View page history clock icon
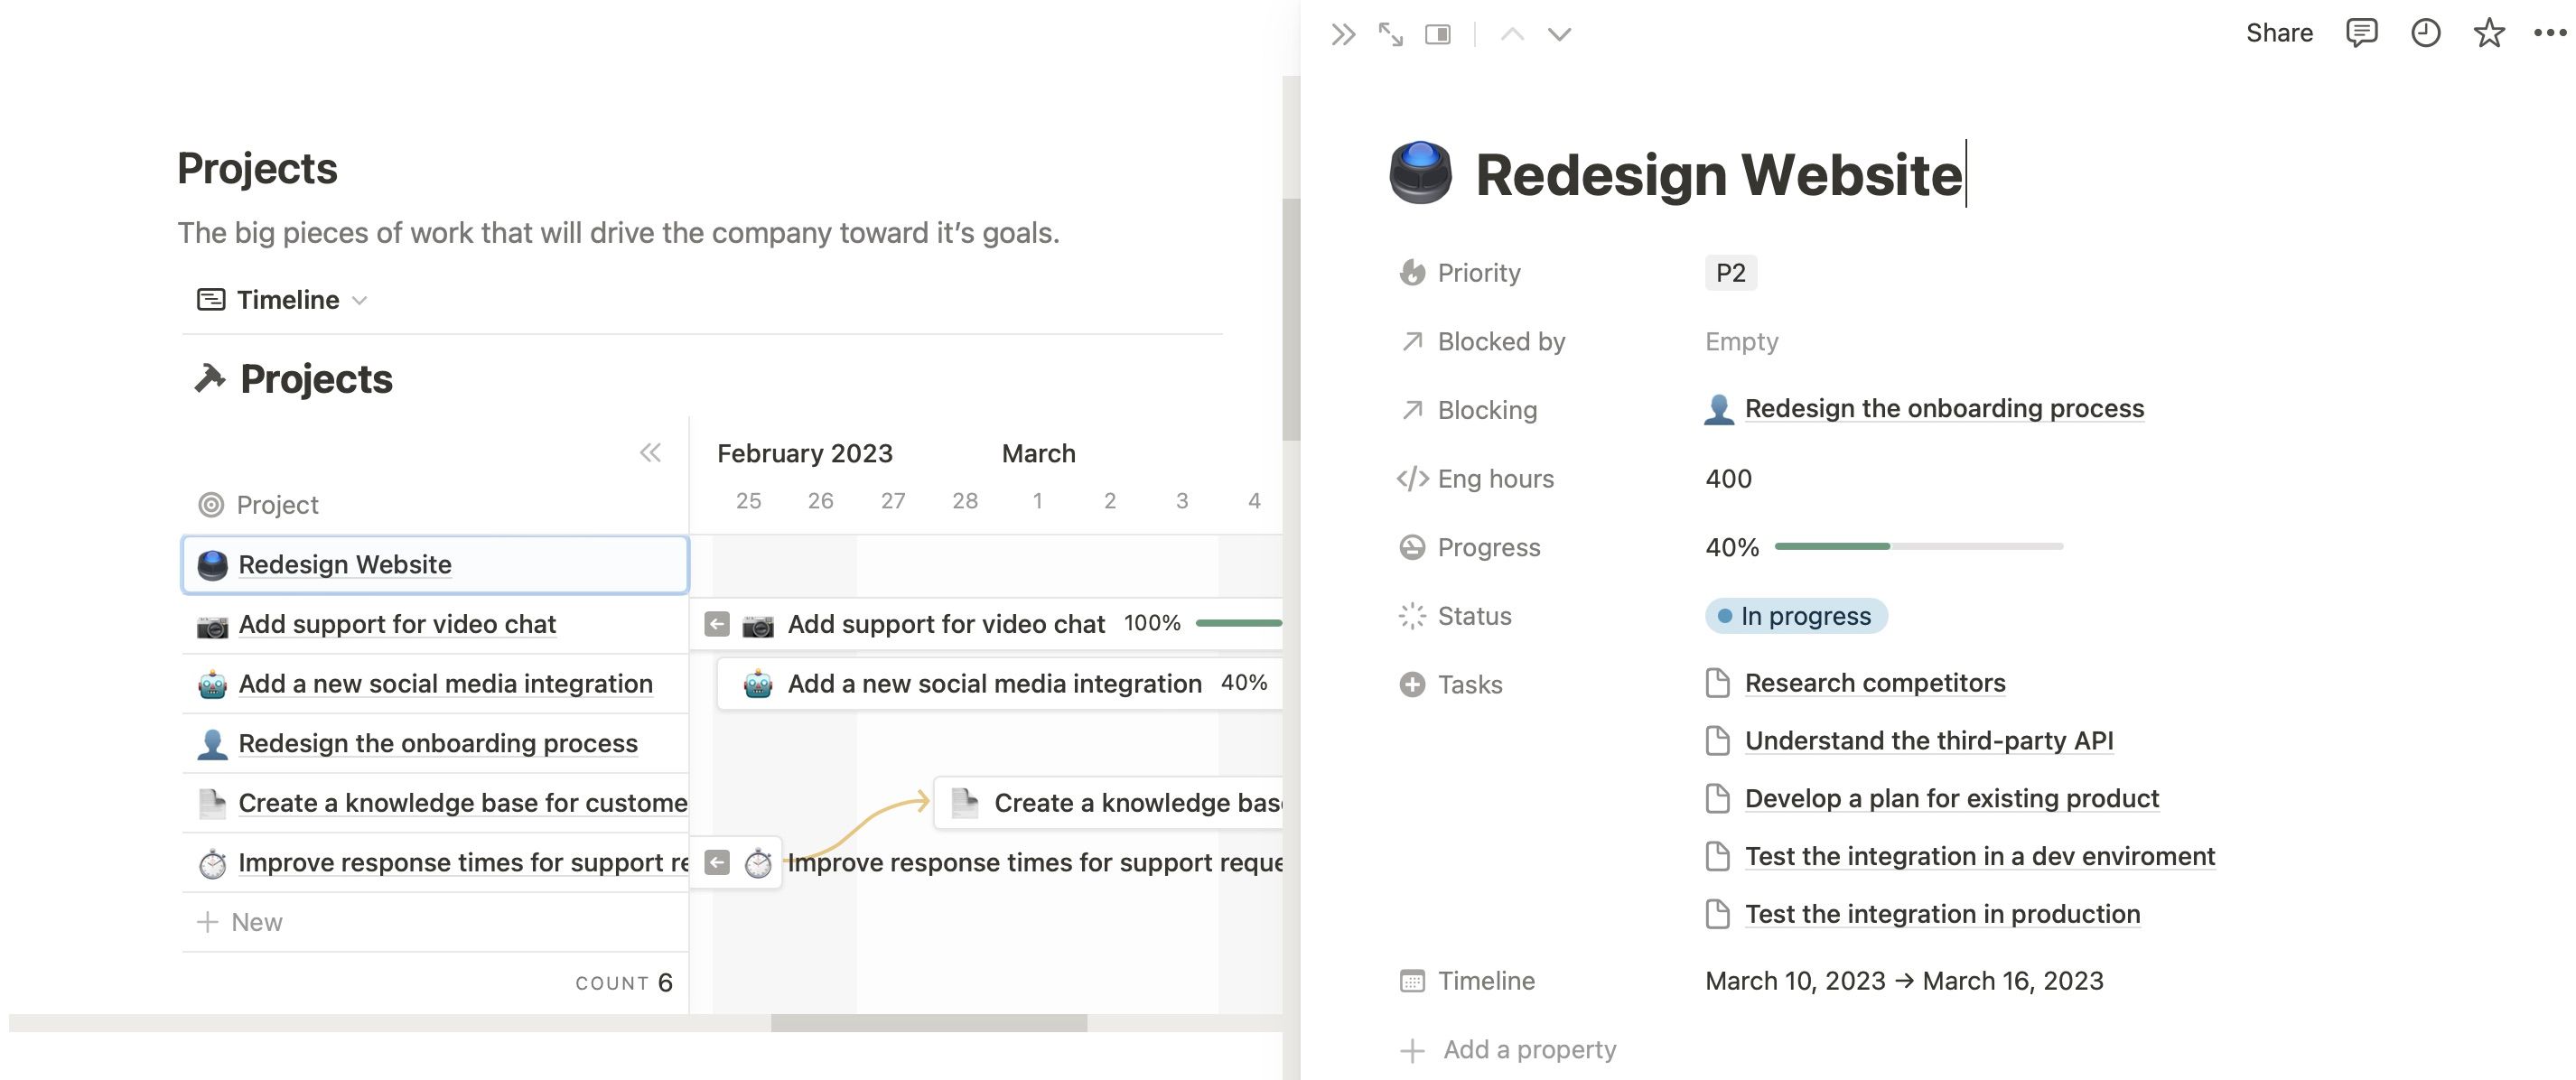Viewport: 2576px width, 1080px height. [2425, 33]
